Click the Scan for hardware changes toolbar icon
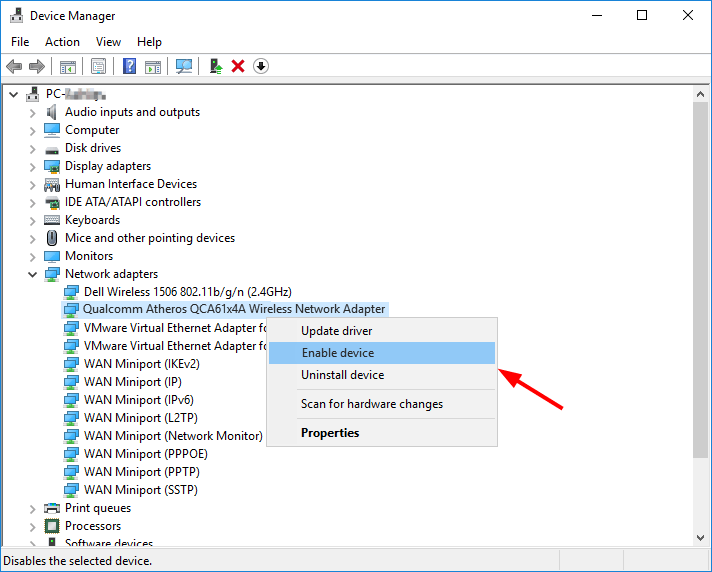712x572 pixels. point(184,66)
